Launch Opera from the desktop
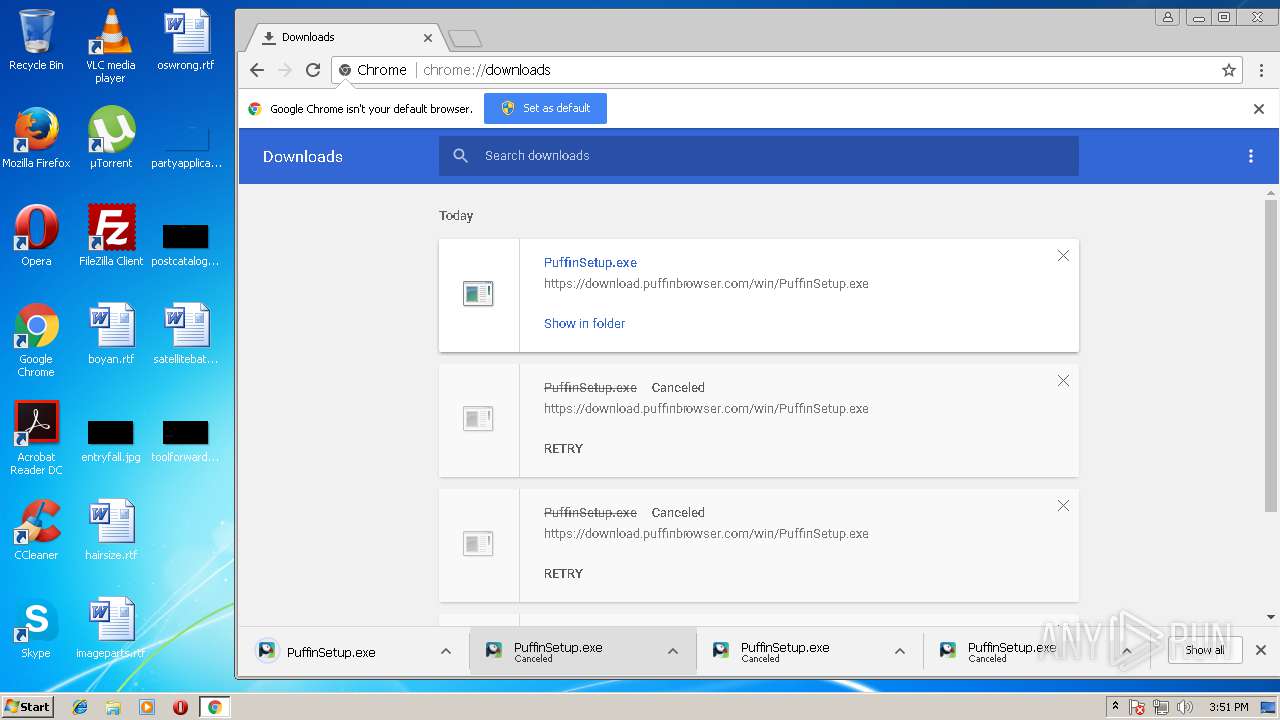The width and height of the screenshot is (1280, 720). tap(36, 236)
